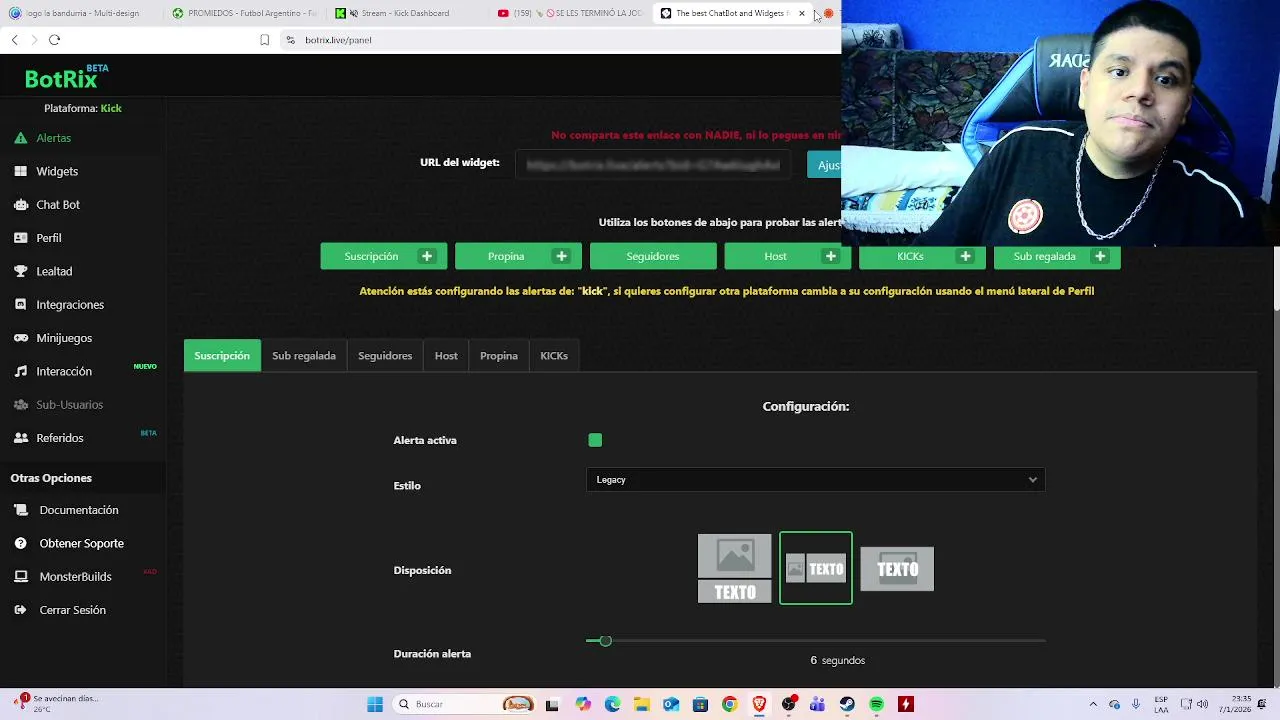Select text-only Disposición layout

[x=897, y=568]
